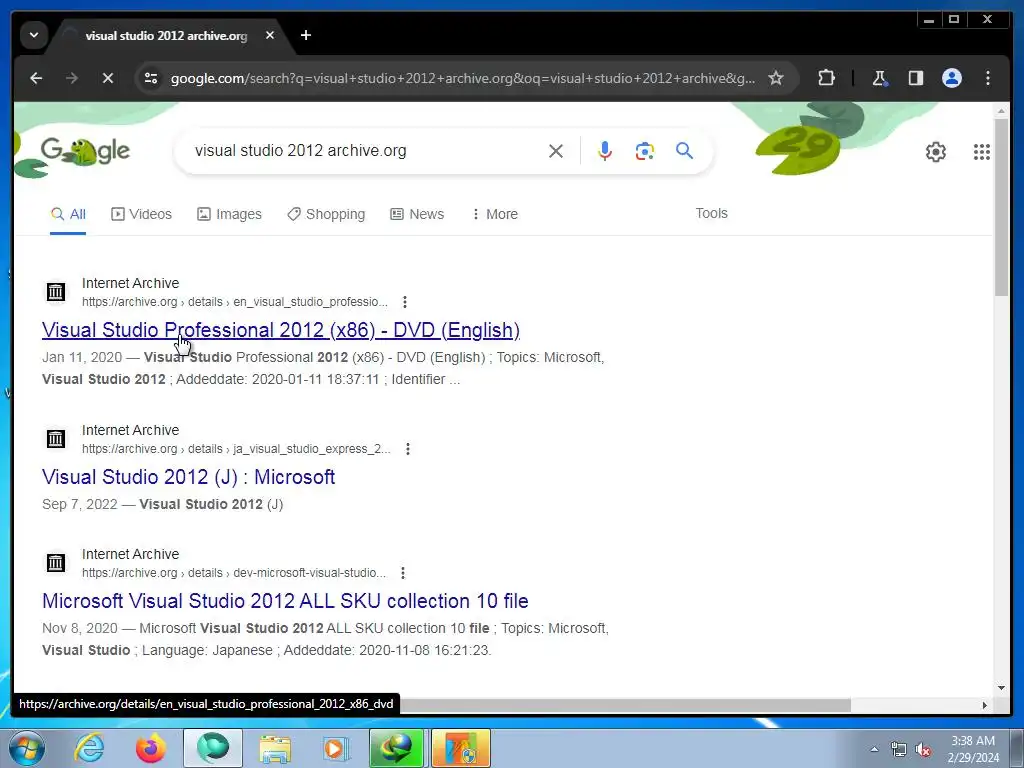Open Windows Media Player taskbar icon

pyautogui.click(x=336, y=748)
